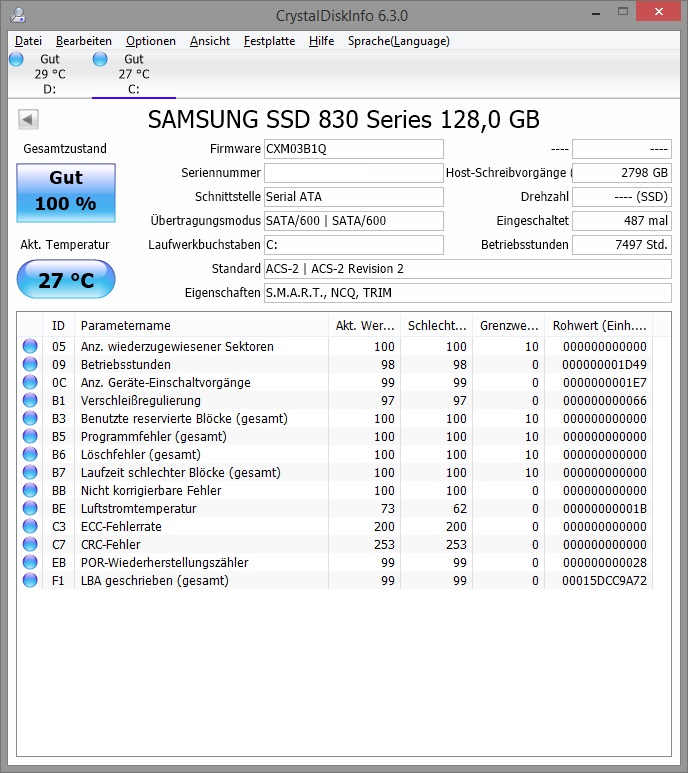The image size is (688, 773).
Task: Click the ID column header
Action: tap(59, 325)
